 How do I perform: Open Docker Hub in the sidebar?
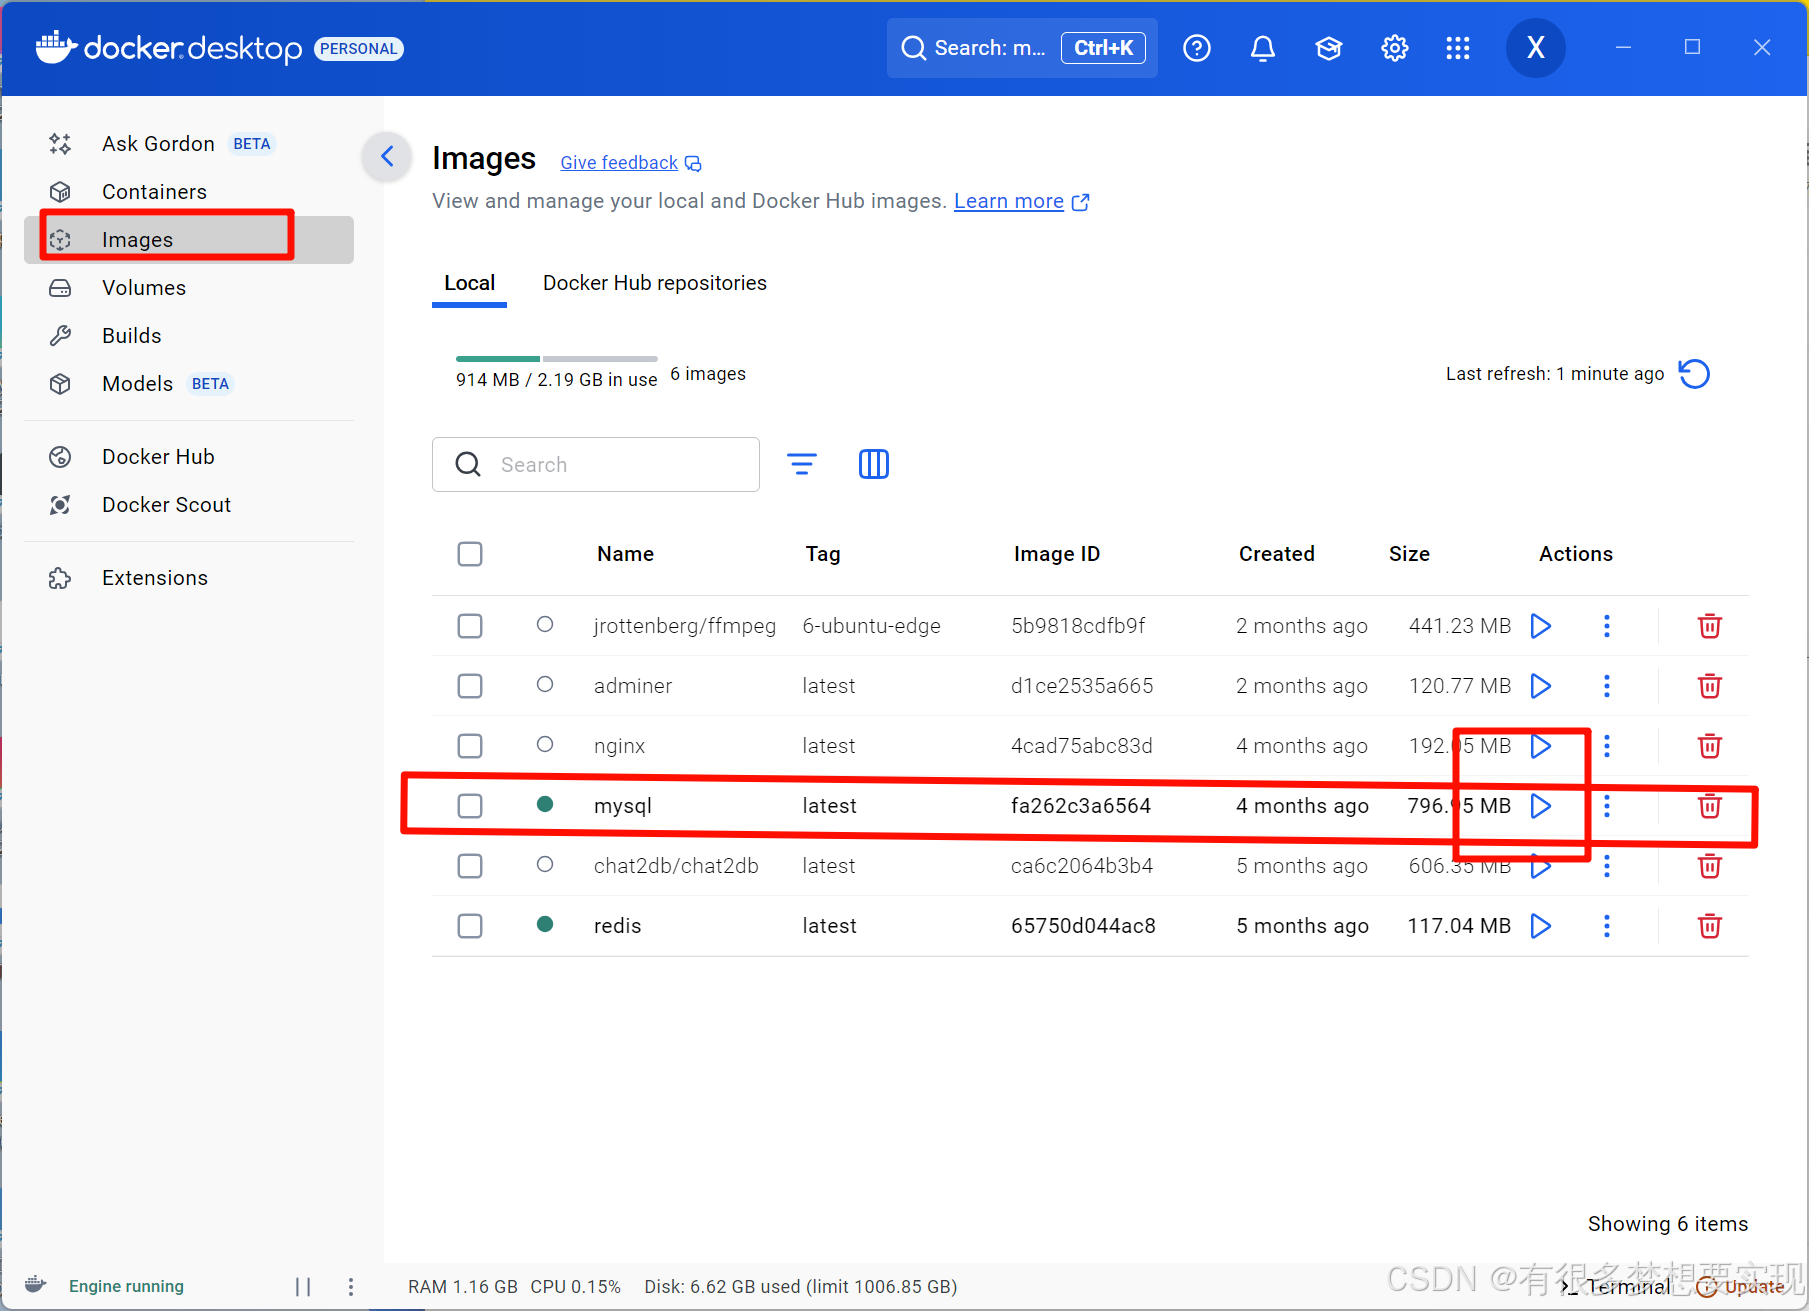(189, 457)
